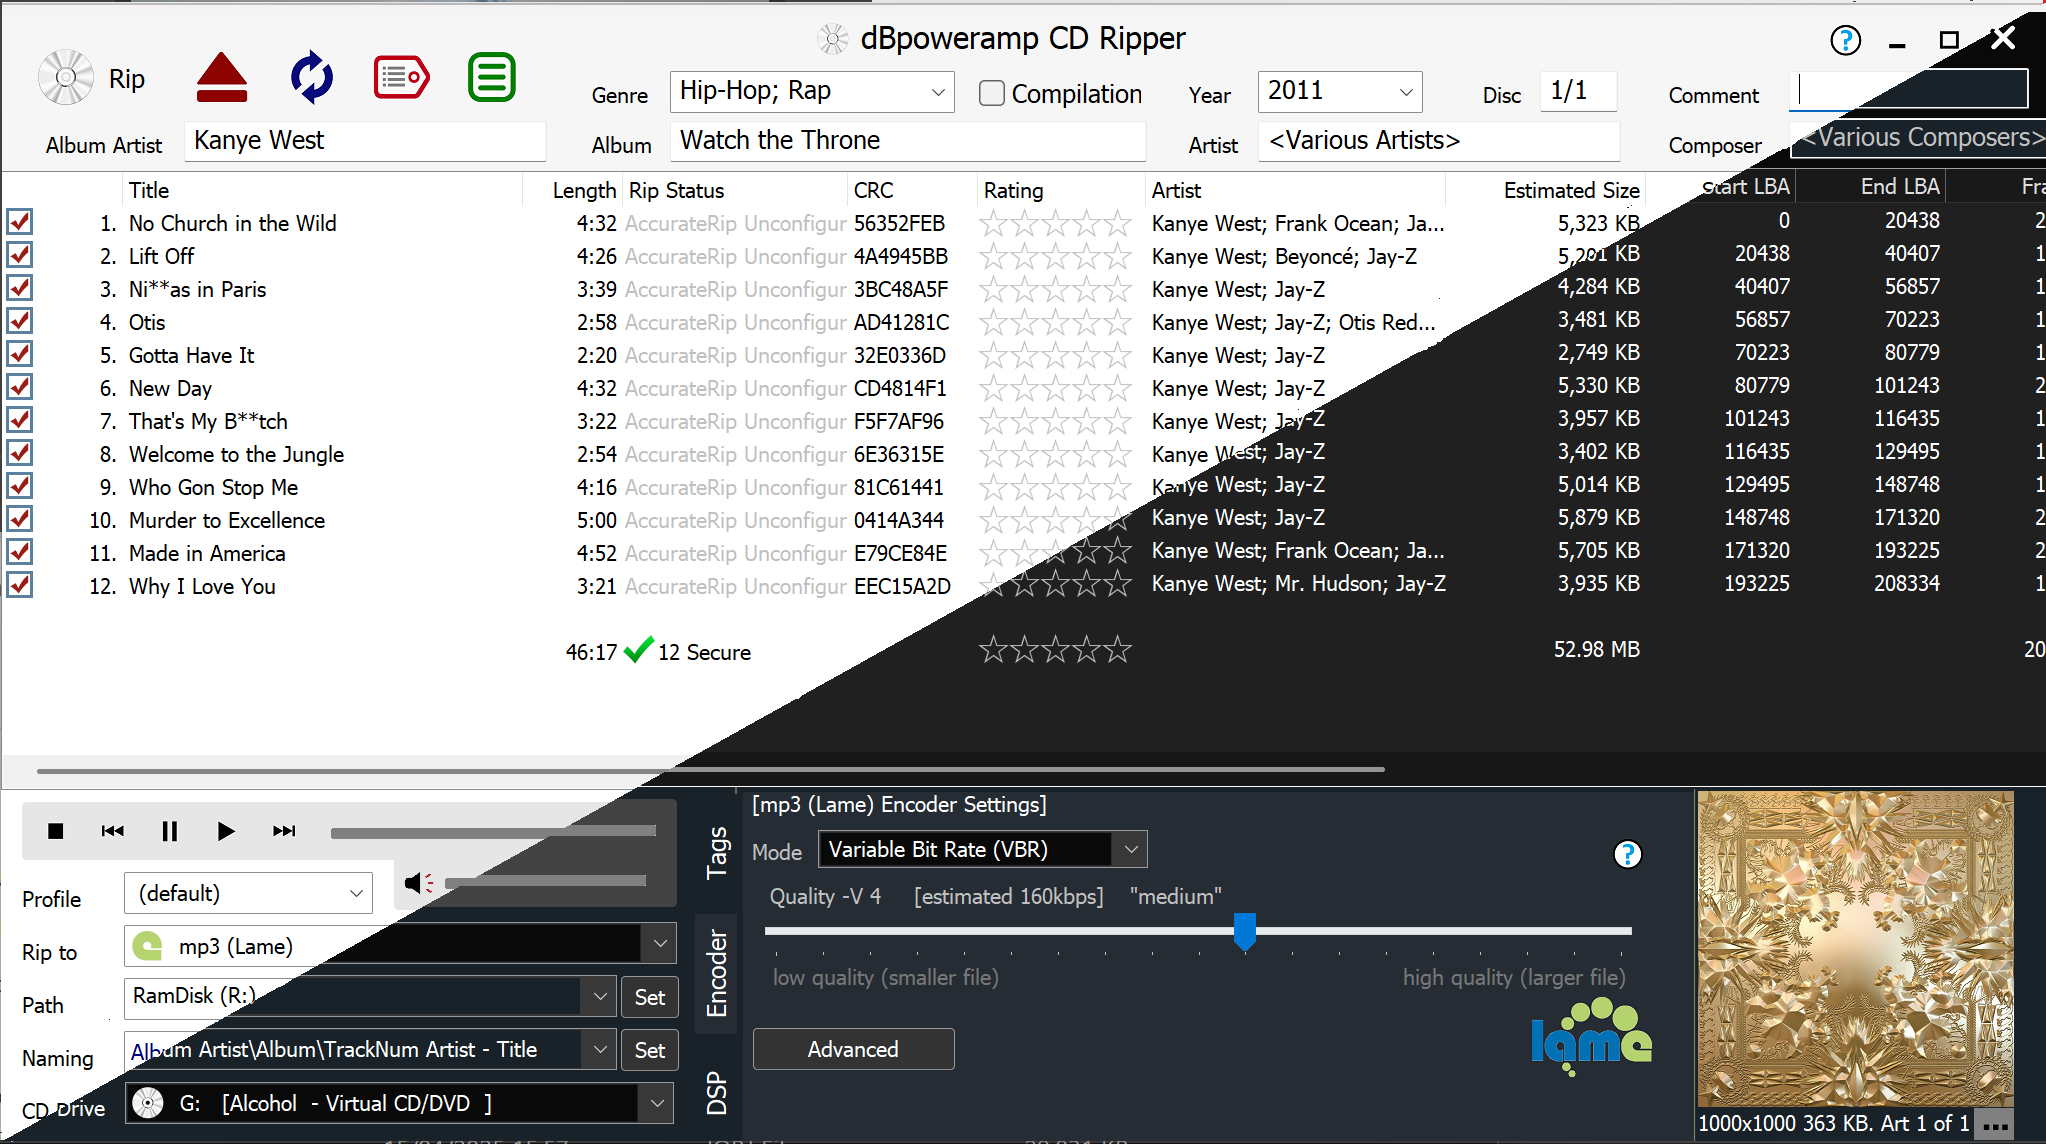
Task: Toggle the Compilation checkbox
Action: [x=992, y=93]
